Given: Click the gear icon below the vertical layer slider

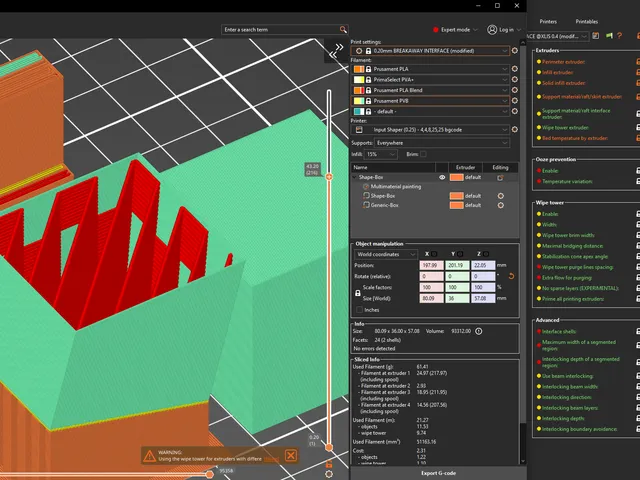Looking at the screenshot, I should click(329, 474).
